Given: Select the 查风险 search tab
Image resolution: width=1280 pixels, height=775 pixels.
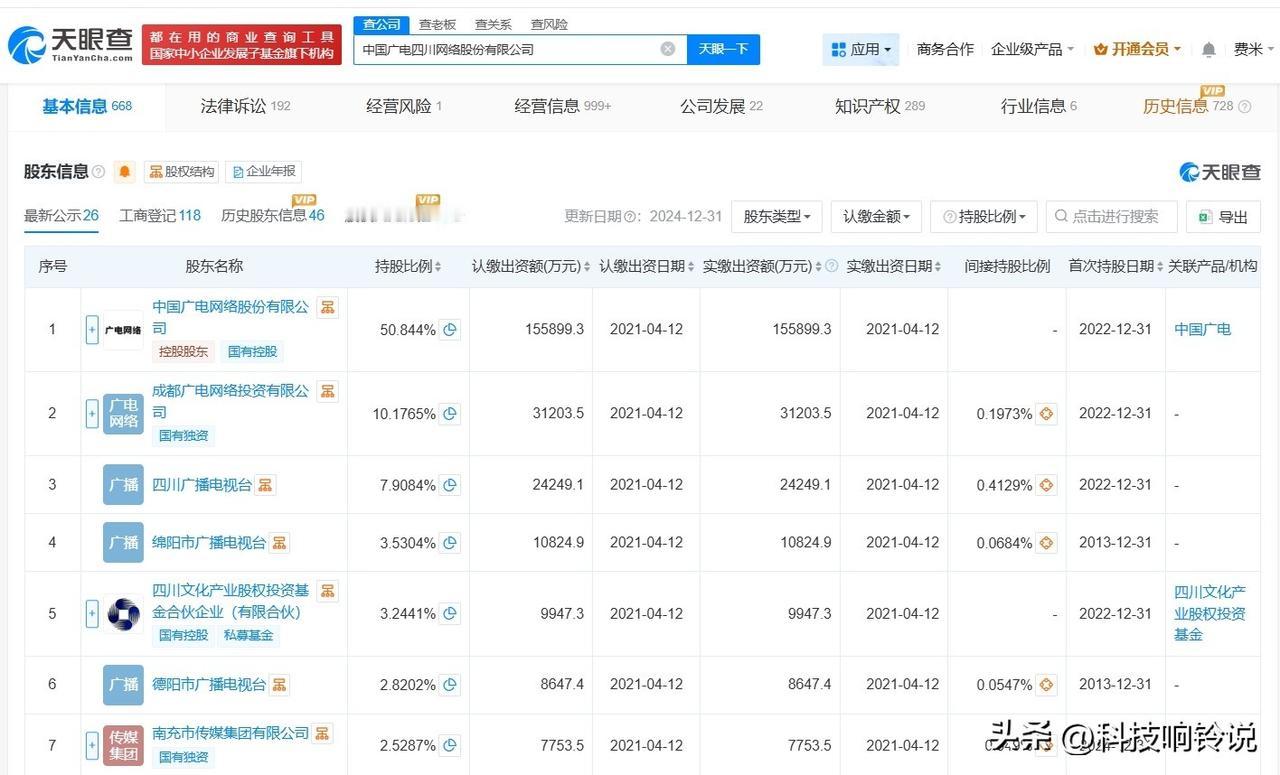Looking at the screenshot, I should pyautogui.click(x=549, y=24).
